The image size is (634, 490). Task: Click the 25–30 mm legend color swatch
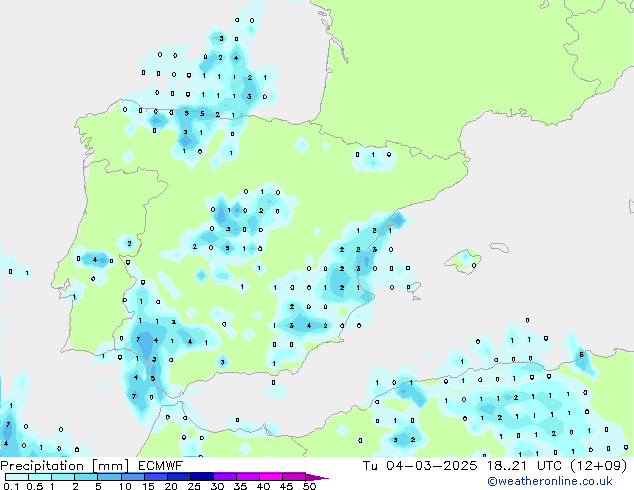click(202, 477)
